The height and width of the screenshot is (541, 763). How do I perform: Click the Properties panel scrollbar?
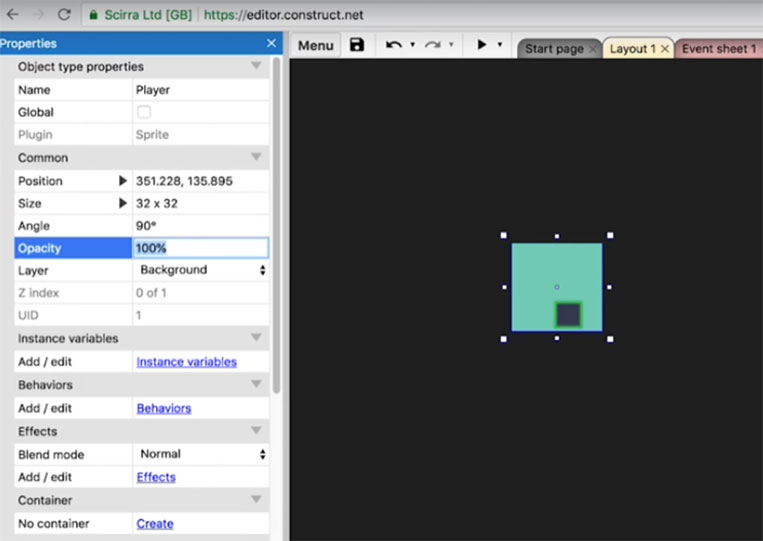tap(276, 225)
